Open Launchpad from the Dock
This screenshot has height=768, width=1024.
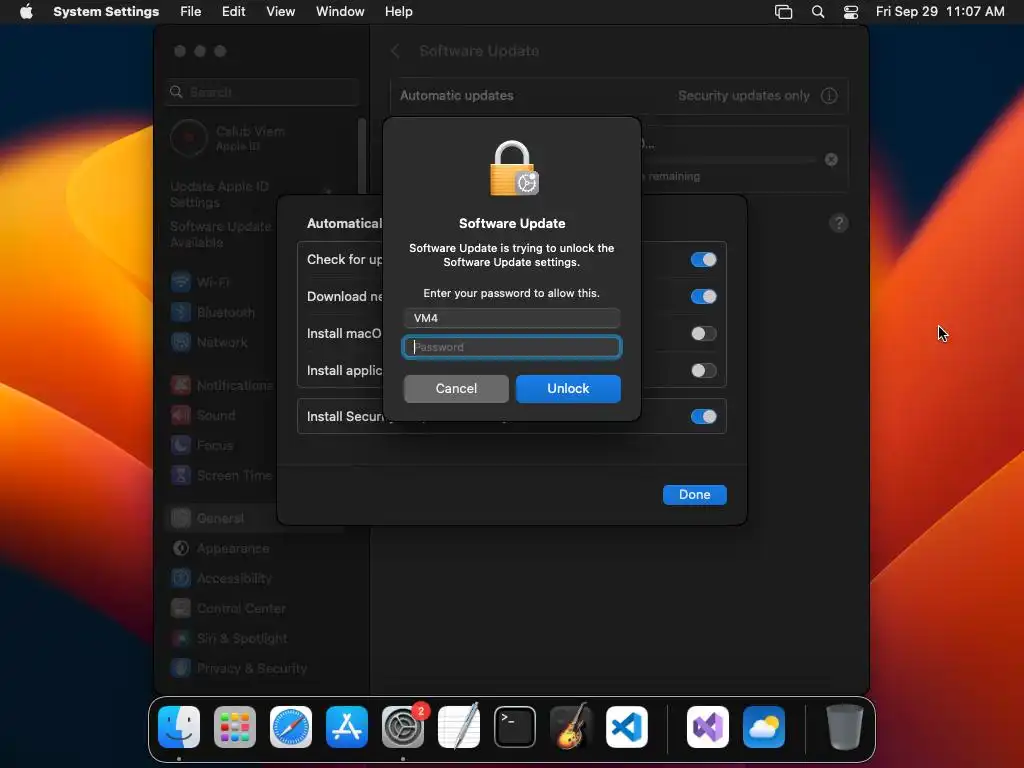coord(235,727)
